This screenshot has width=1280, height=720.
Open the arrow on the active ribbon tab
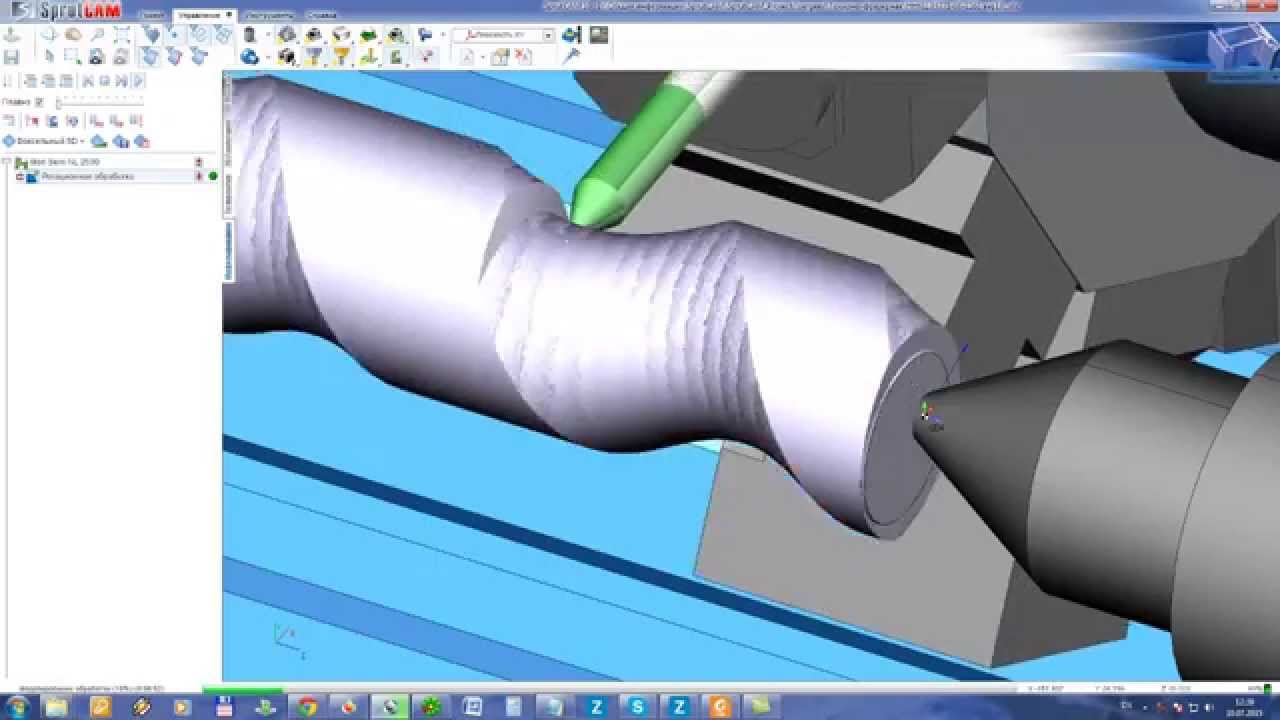tap(229, 15)
